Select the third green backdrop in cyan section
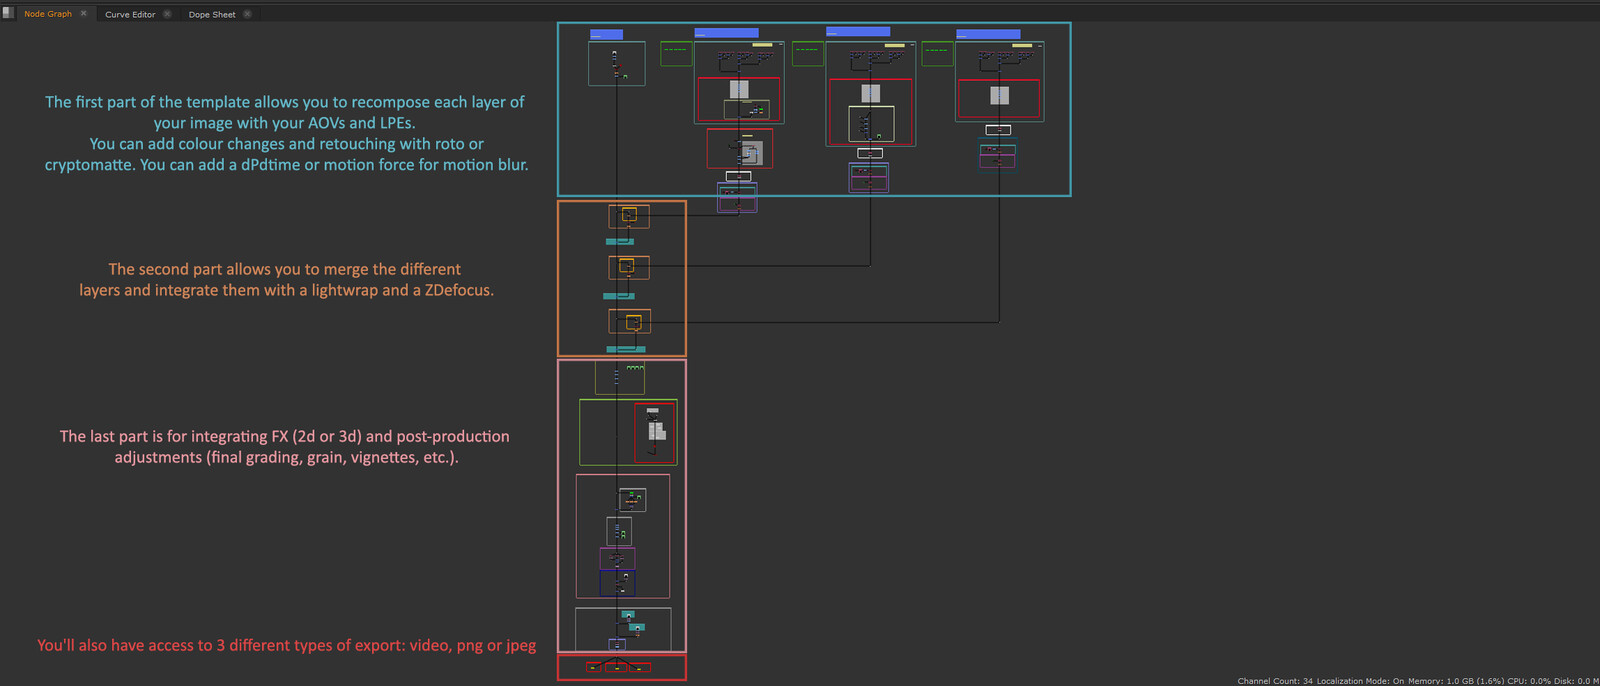The image size is (1600, 686). tap(937, 53)
